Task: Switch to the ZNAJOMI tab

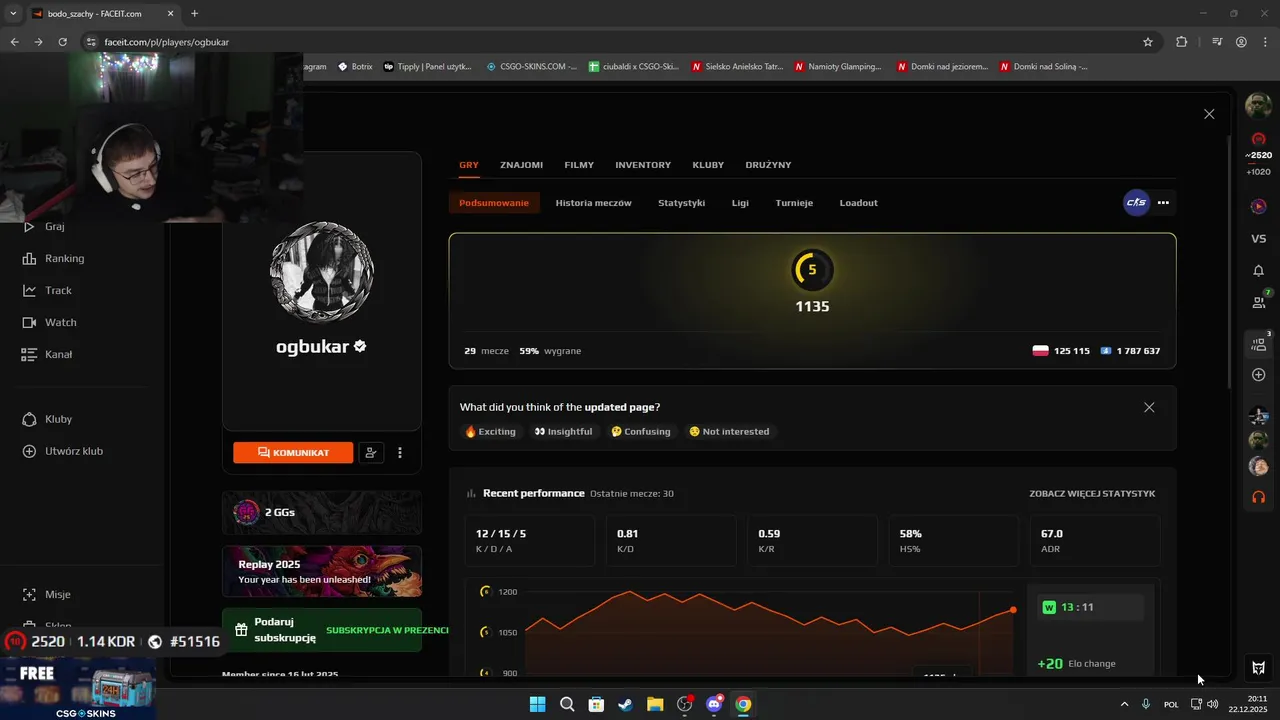Action: 521,165
